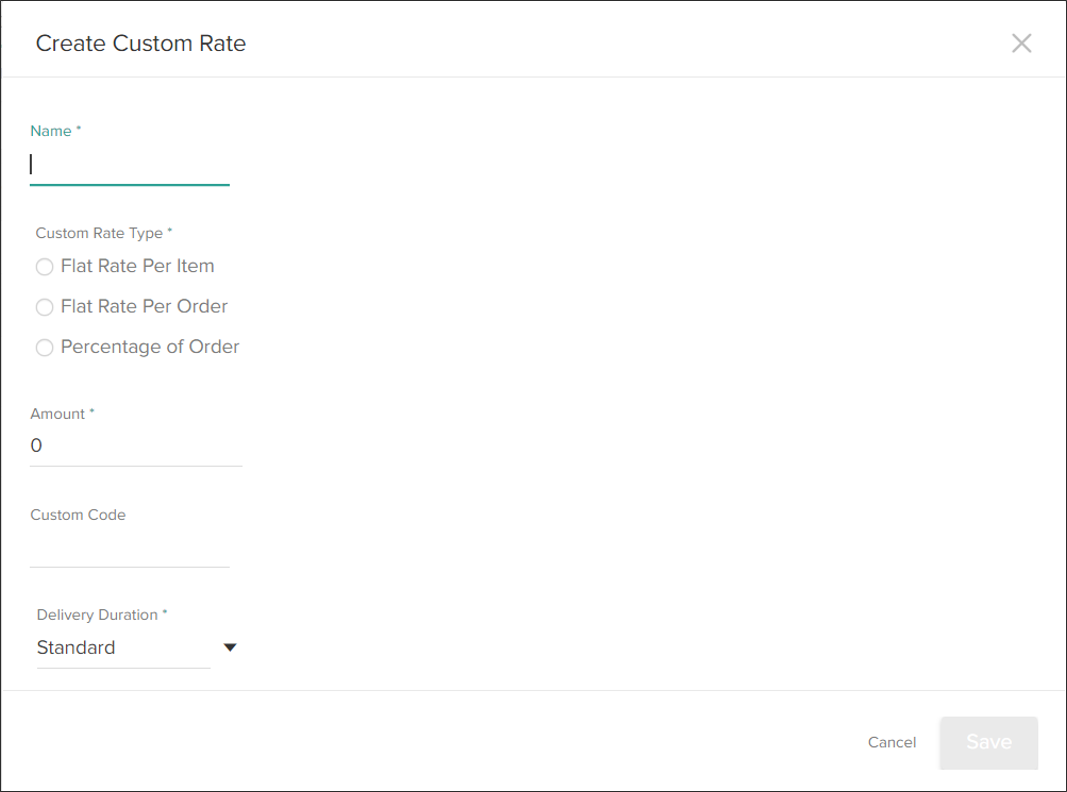Click the Name field label
The image size is (1067, 792).
pyautogui.click(x=50, y=130)
